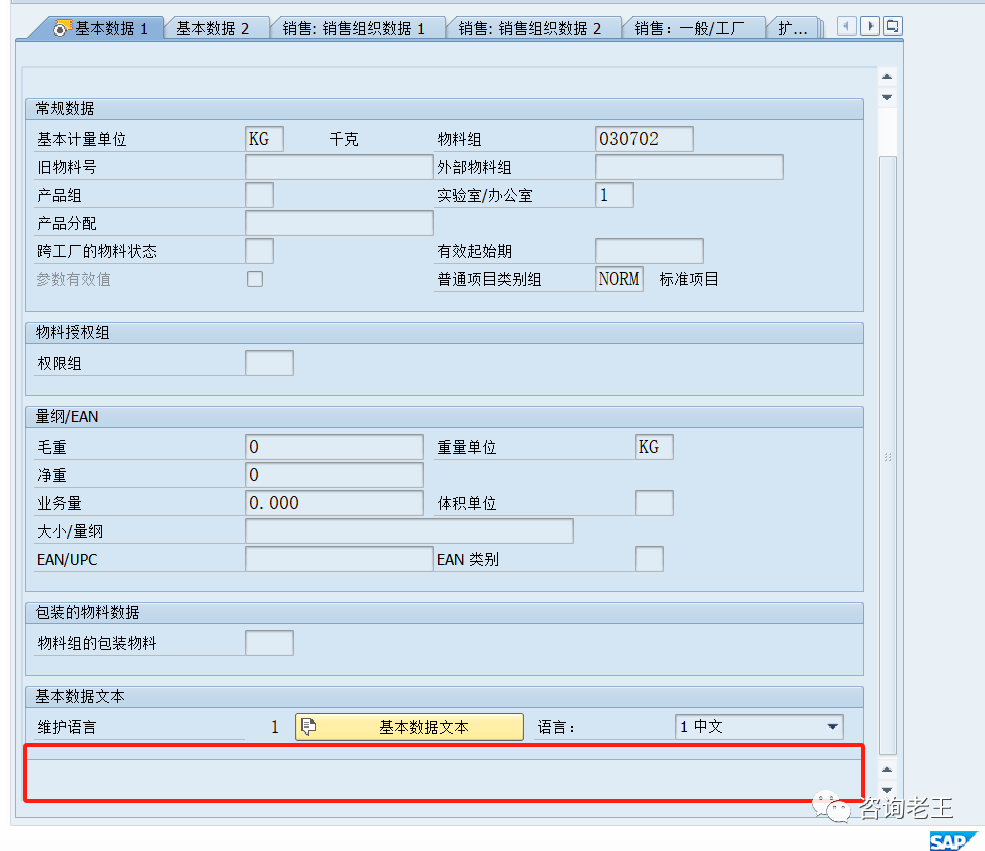
Task: Click the 体积单位 input field
Action: tap(654, 503)
